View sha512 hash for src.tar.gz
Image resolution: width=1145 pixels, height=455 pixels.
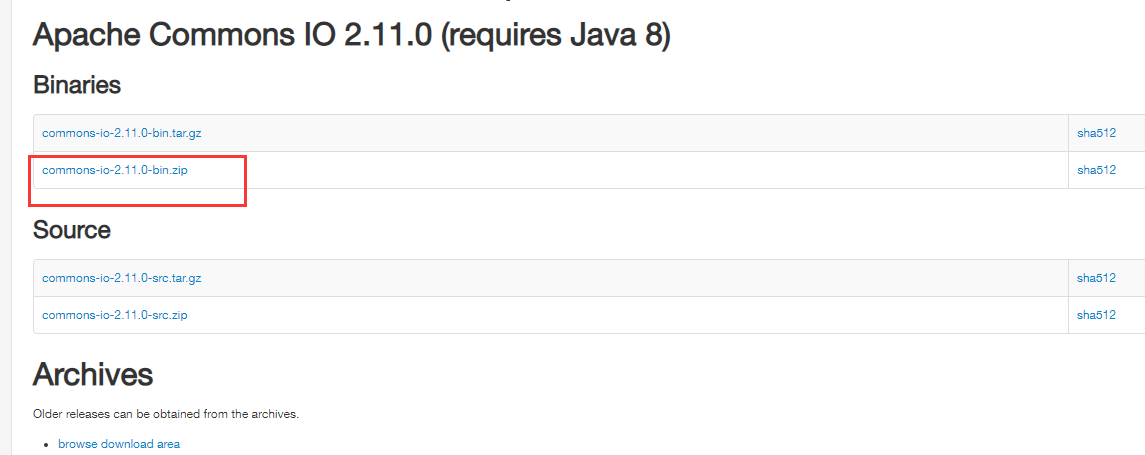point(1096,278)
